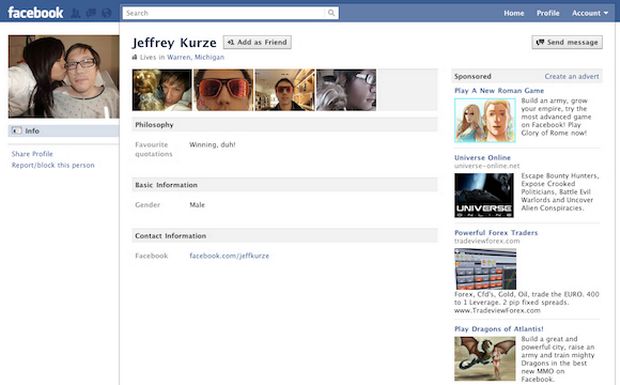This screenshot has width=620, height=385.
Task: Open friend requests icon in header
Action: coord(76,13)
